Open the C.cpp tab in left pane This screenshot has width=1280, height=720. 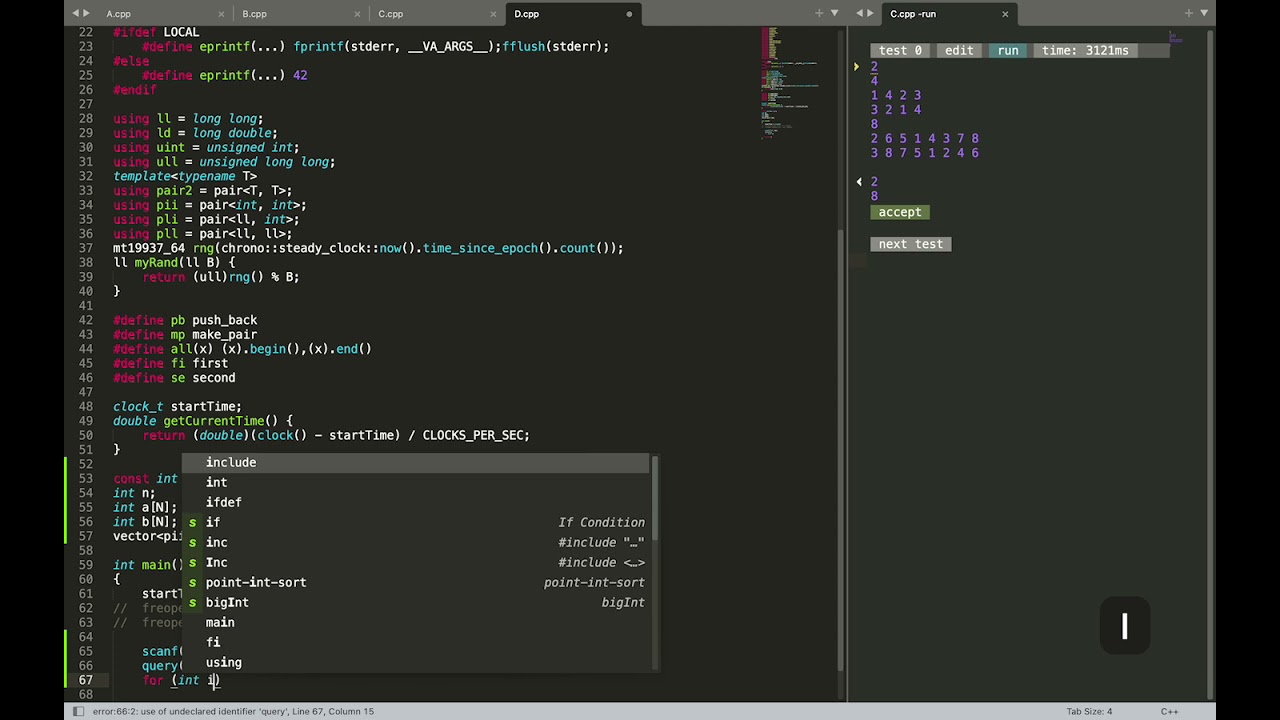390,14
